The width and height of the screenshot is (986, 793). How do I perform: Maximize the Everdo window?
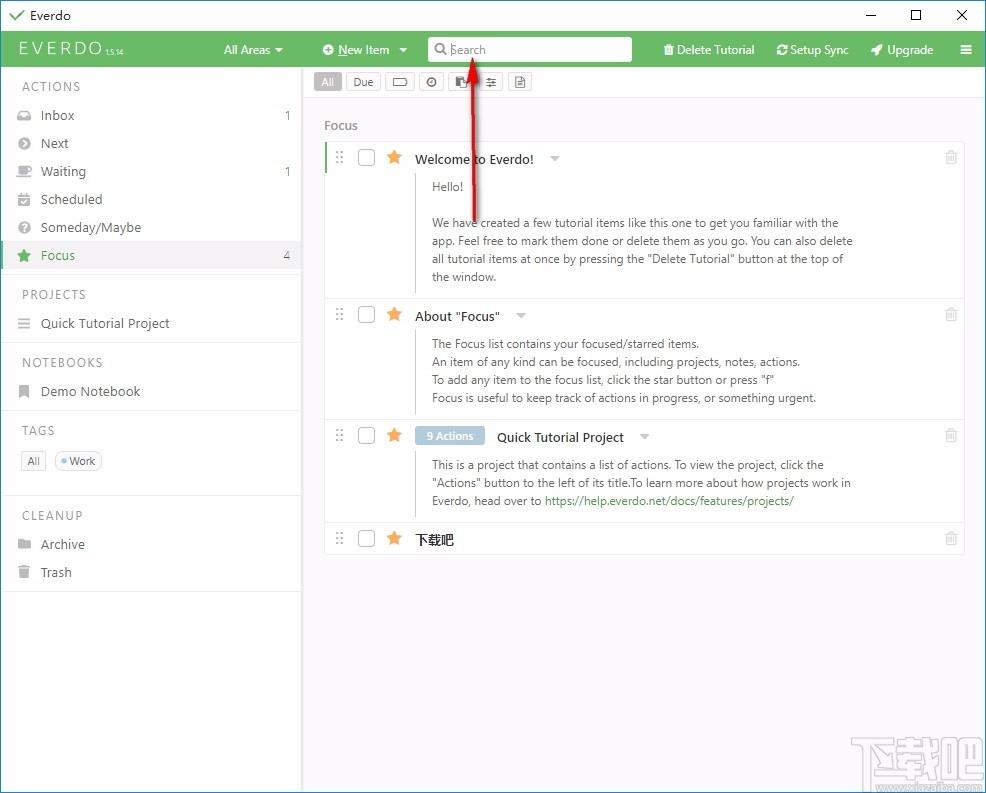[916, 15]
